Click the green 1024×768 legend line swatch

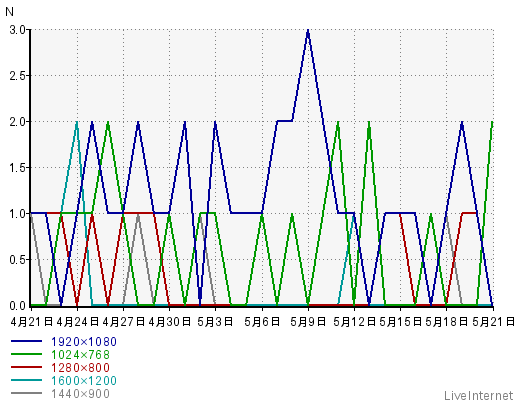pos(26,354)
